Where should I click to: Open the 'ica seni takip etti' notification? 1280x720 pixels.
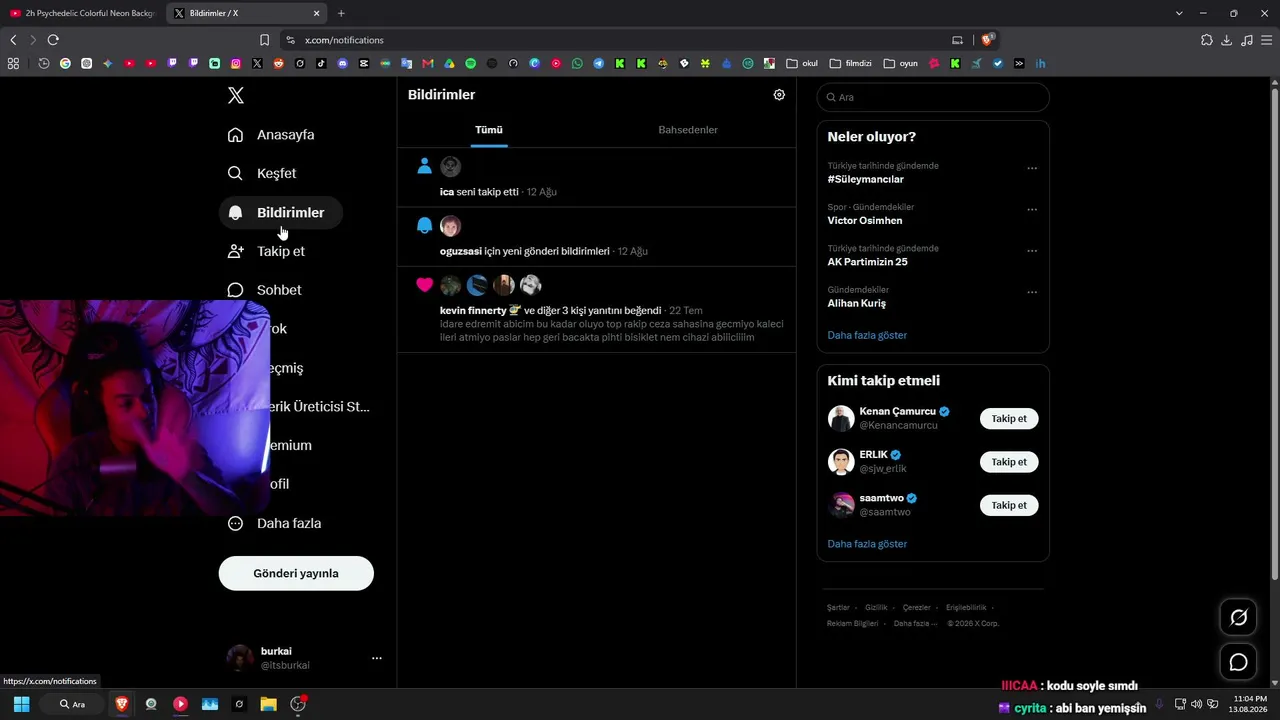click(x=597, y=178)
